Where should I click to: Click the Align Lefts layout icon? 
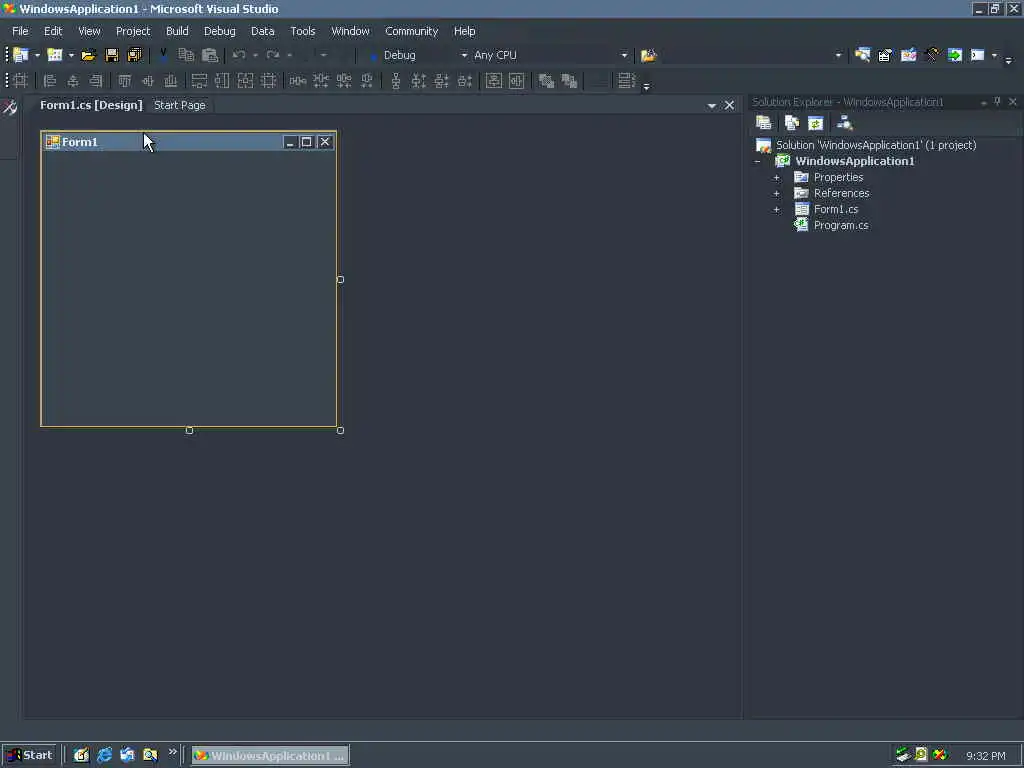[50, 81]
